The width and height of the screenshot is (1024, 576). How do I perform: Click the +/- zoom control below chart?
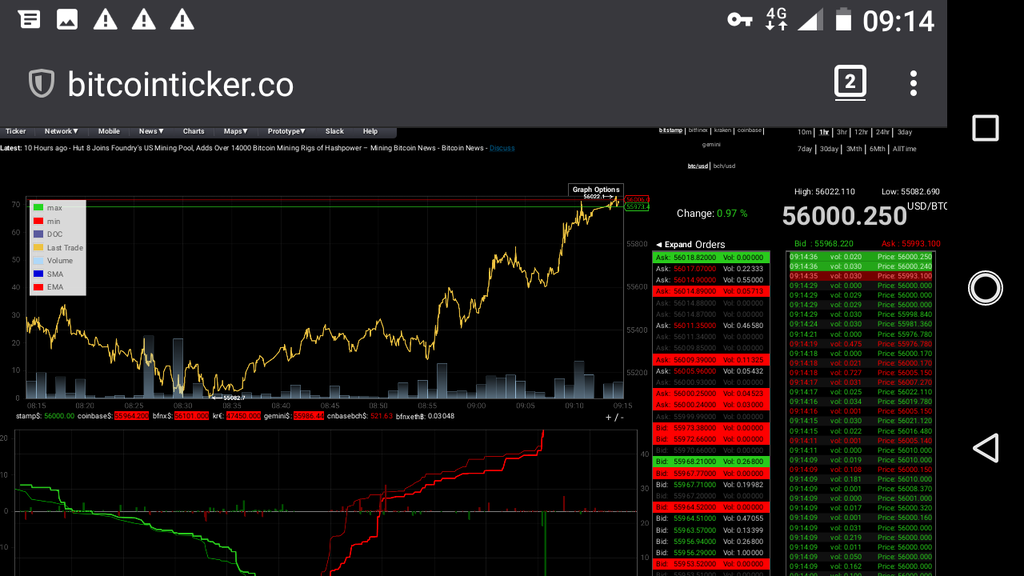[x=614, y=417]
